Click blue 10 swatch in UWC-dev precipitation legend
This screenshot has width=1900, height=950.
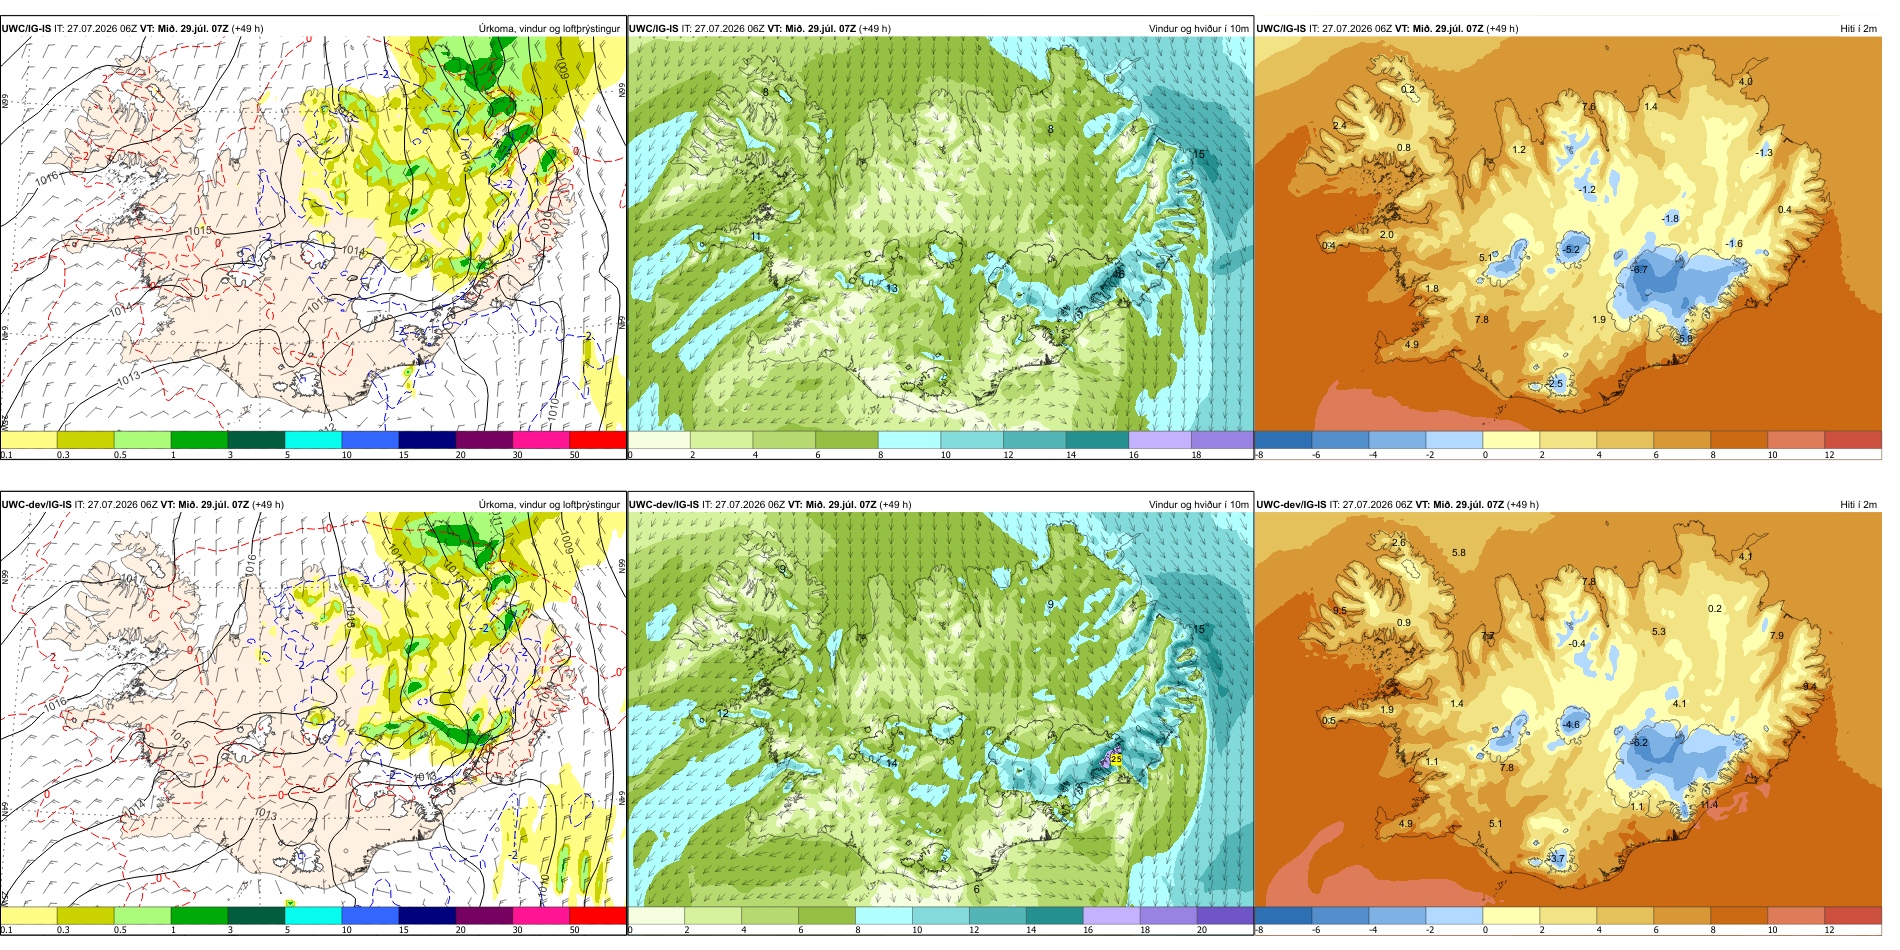point(370,916)
